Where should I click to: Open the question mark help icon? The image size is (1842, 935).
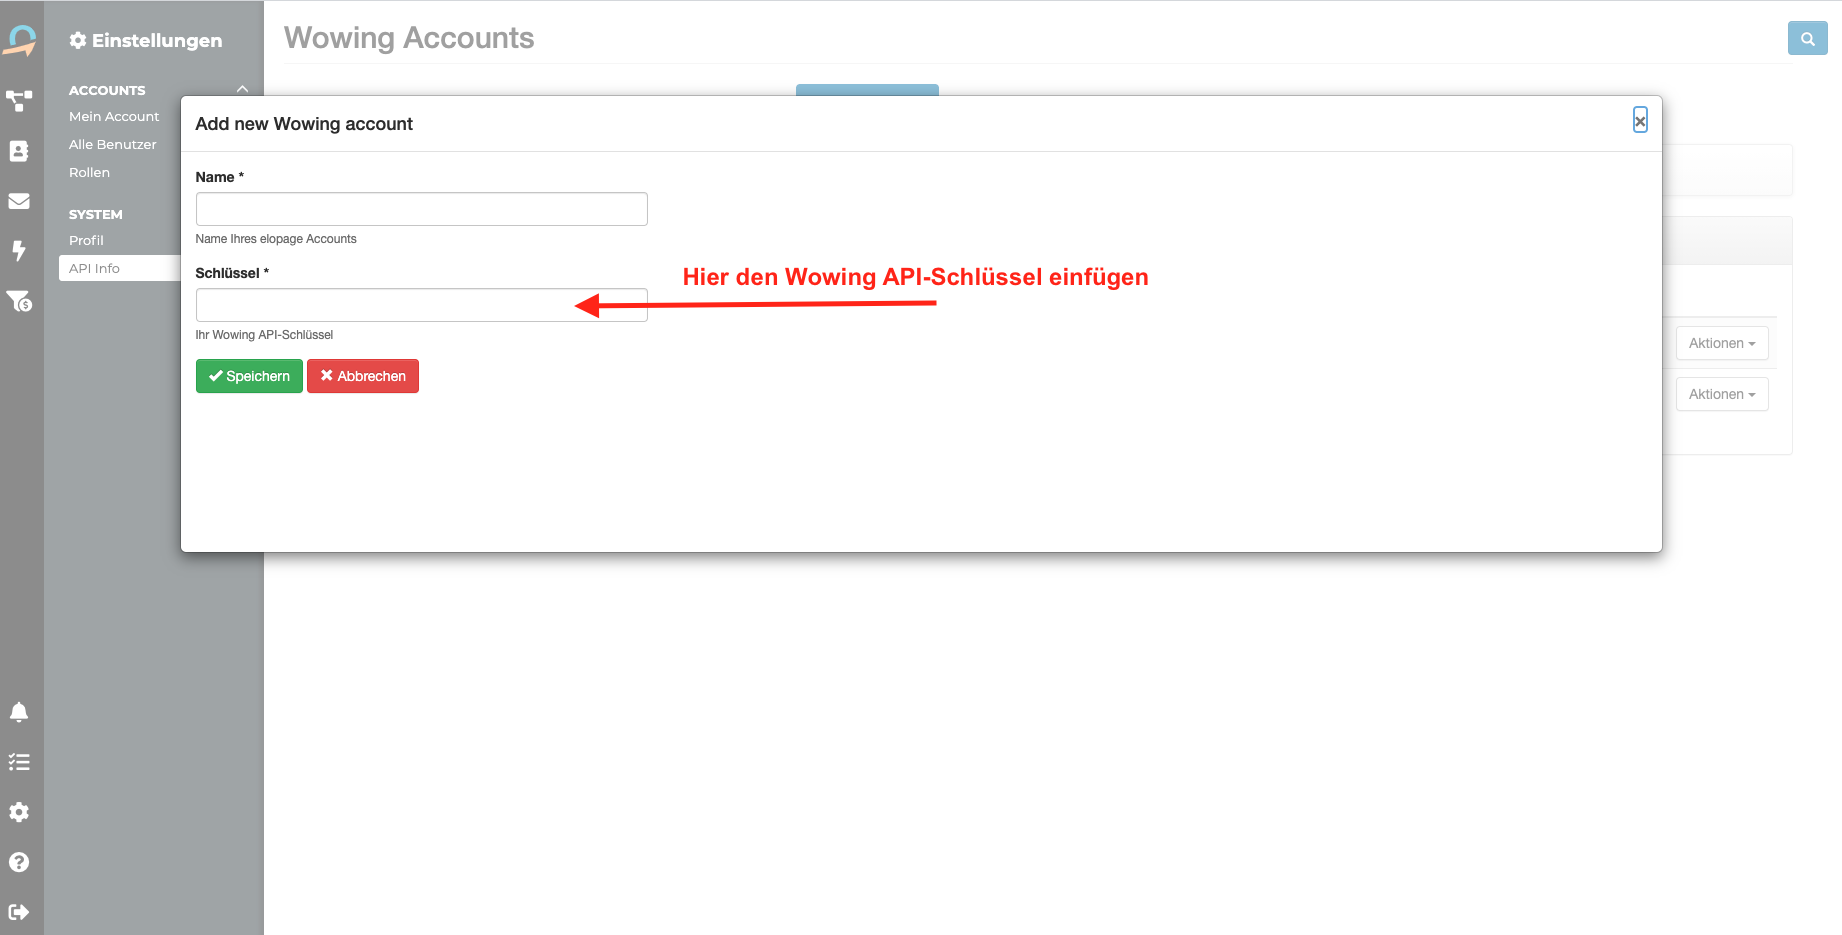point(19,862)
